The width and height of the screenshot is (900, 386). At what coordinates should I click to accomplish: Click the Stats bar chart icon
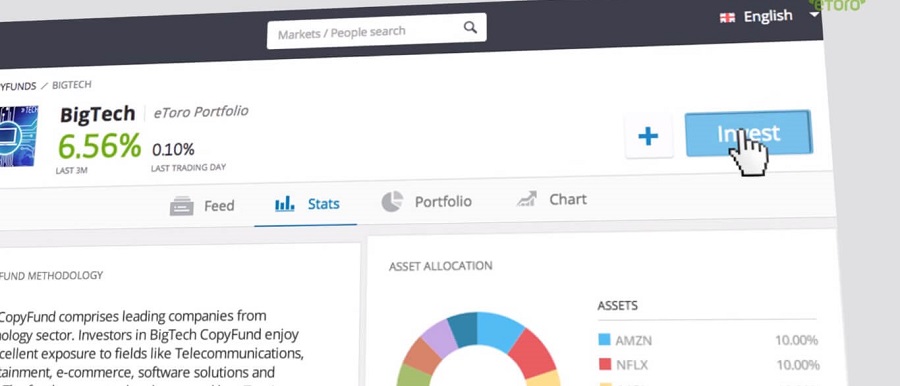coord(285,203)
